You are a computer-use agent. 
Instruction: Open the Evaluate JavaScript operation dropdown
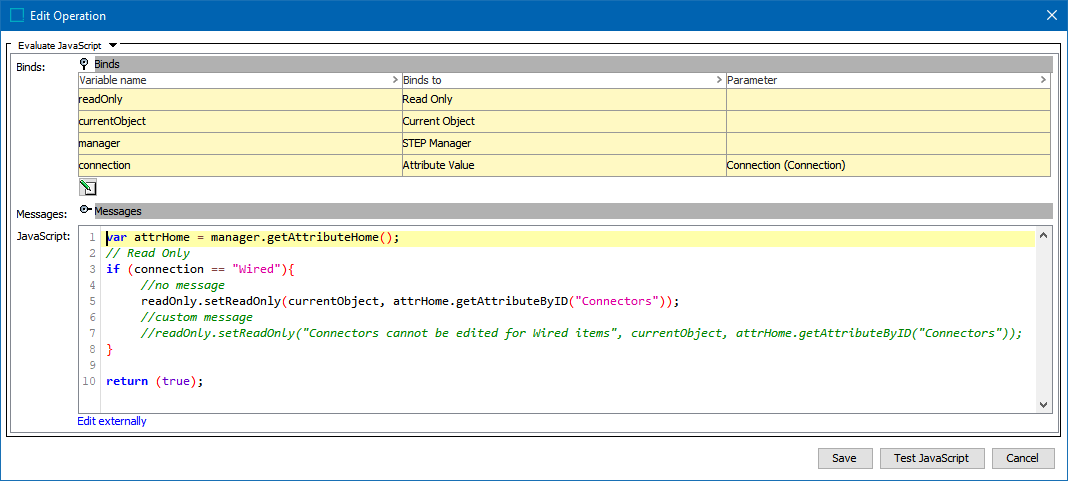coord(113,45)
